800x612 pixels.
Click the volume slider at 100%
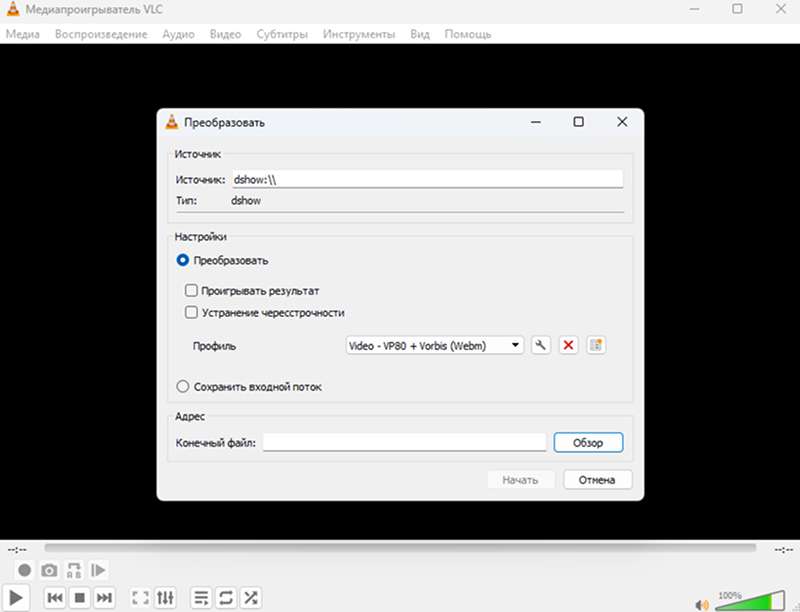750,600
